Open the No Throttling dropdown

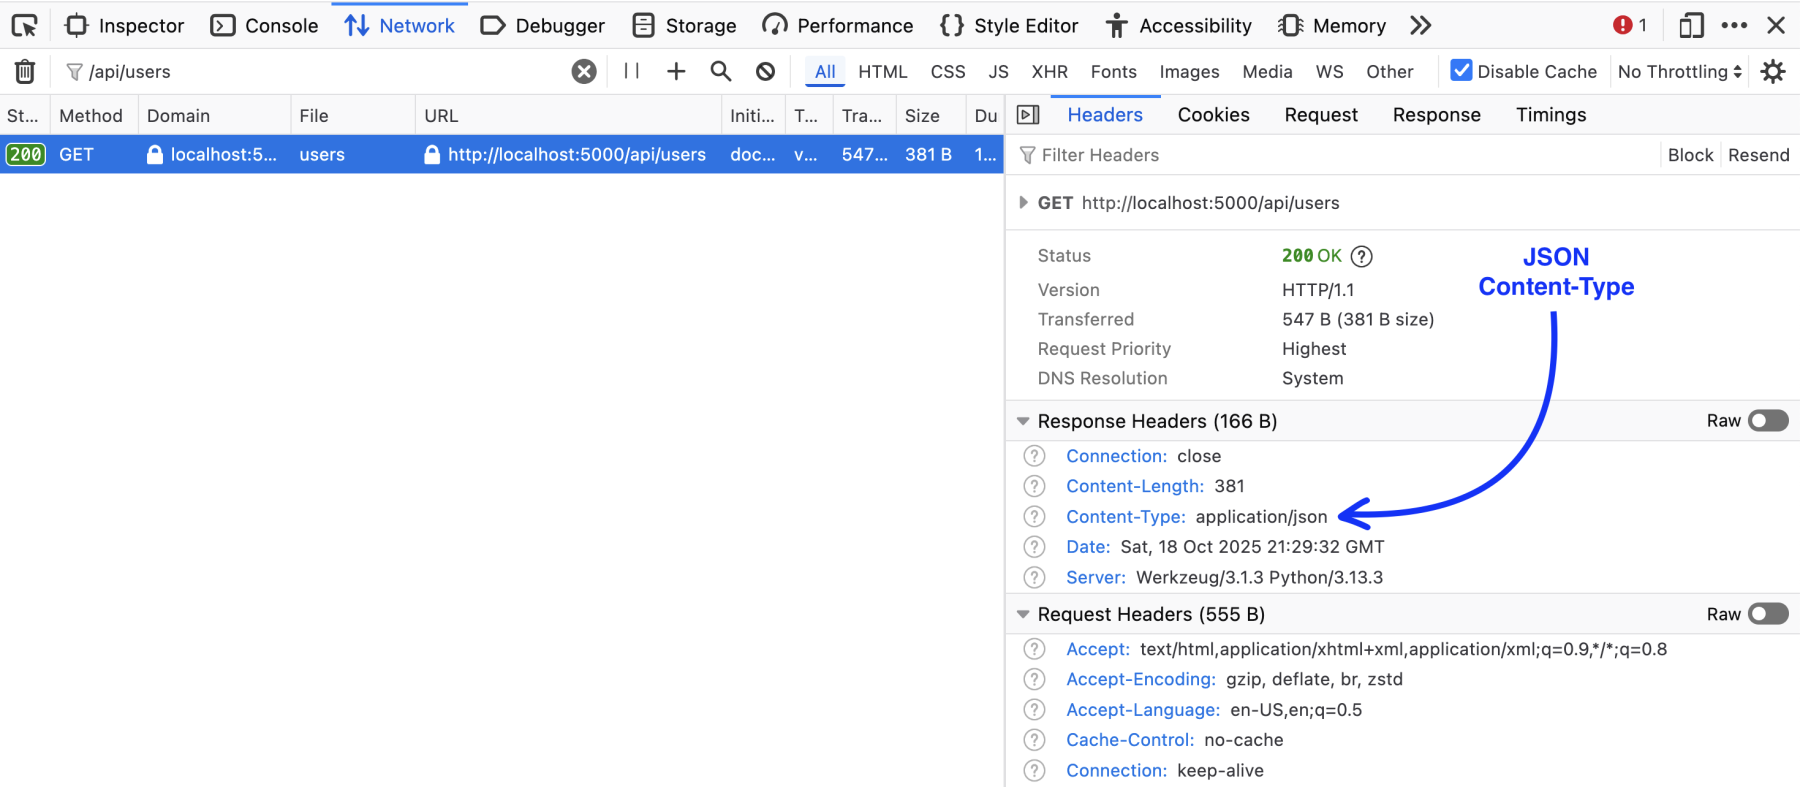click(1679, 71)
